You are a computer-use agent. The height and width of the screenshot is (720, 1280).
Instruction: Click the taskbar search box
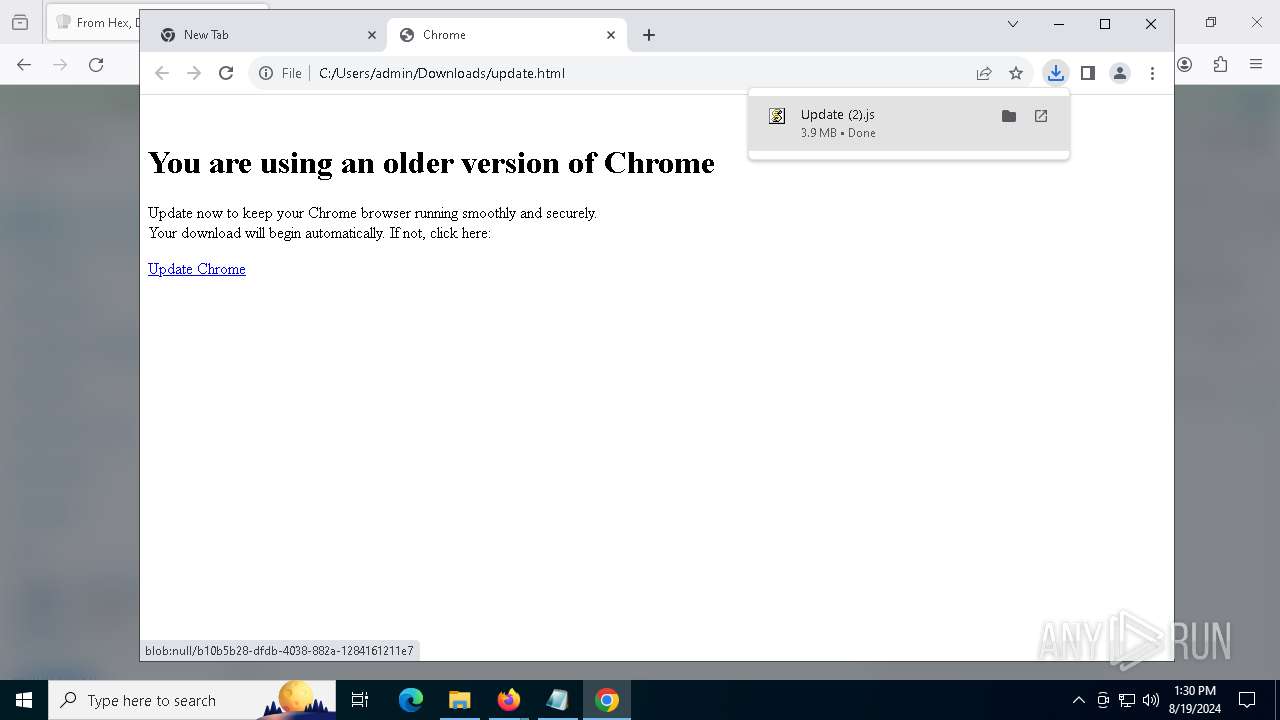click(192, 700)
